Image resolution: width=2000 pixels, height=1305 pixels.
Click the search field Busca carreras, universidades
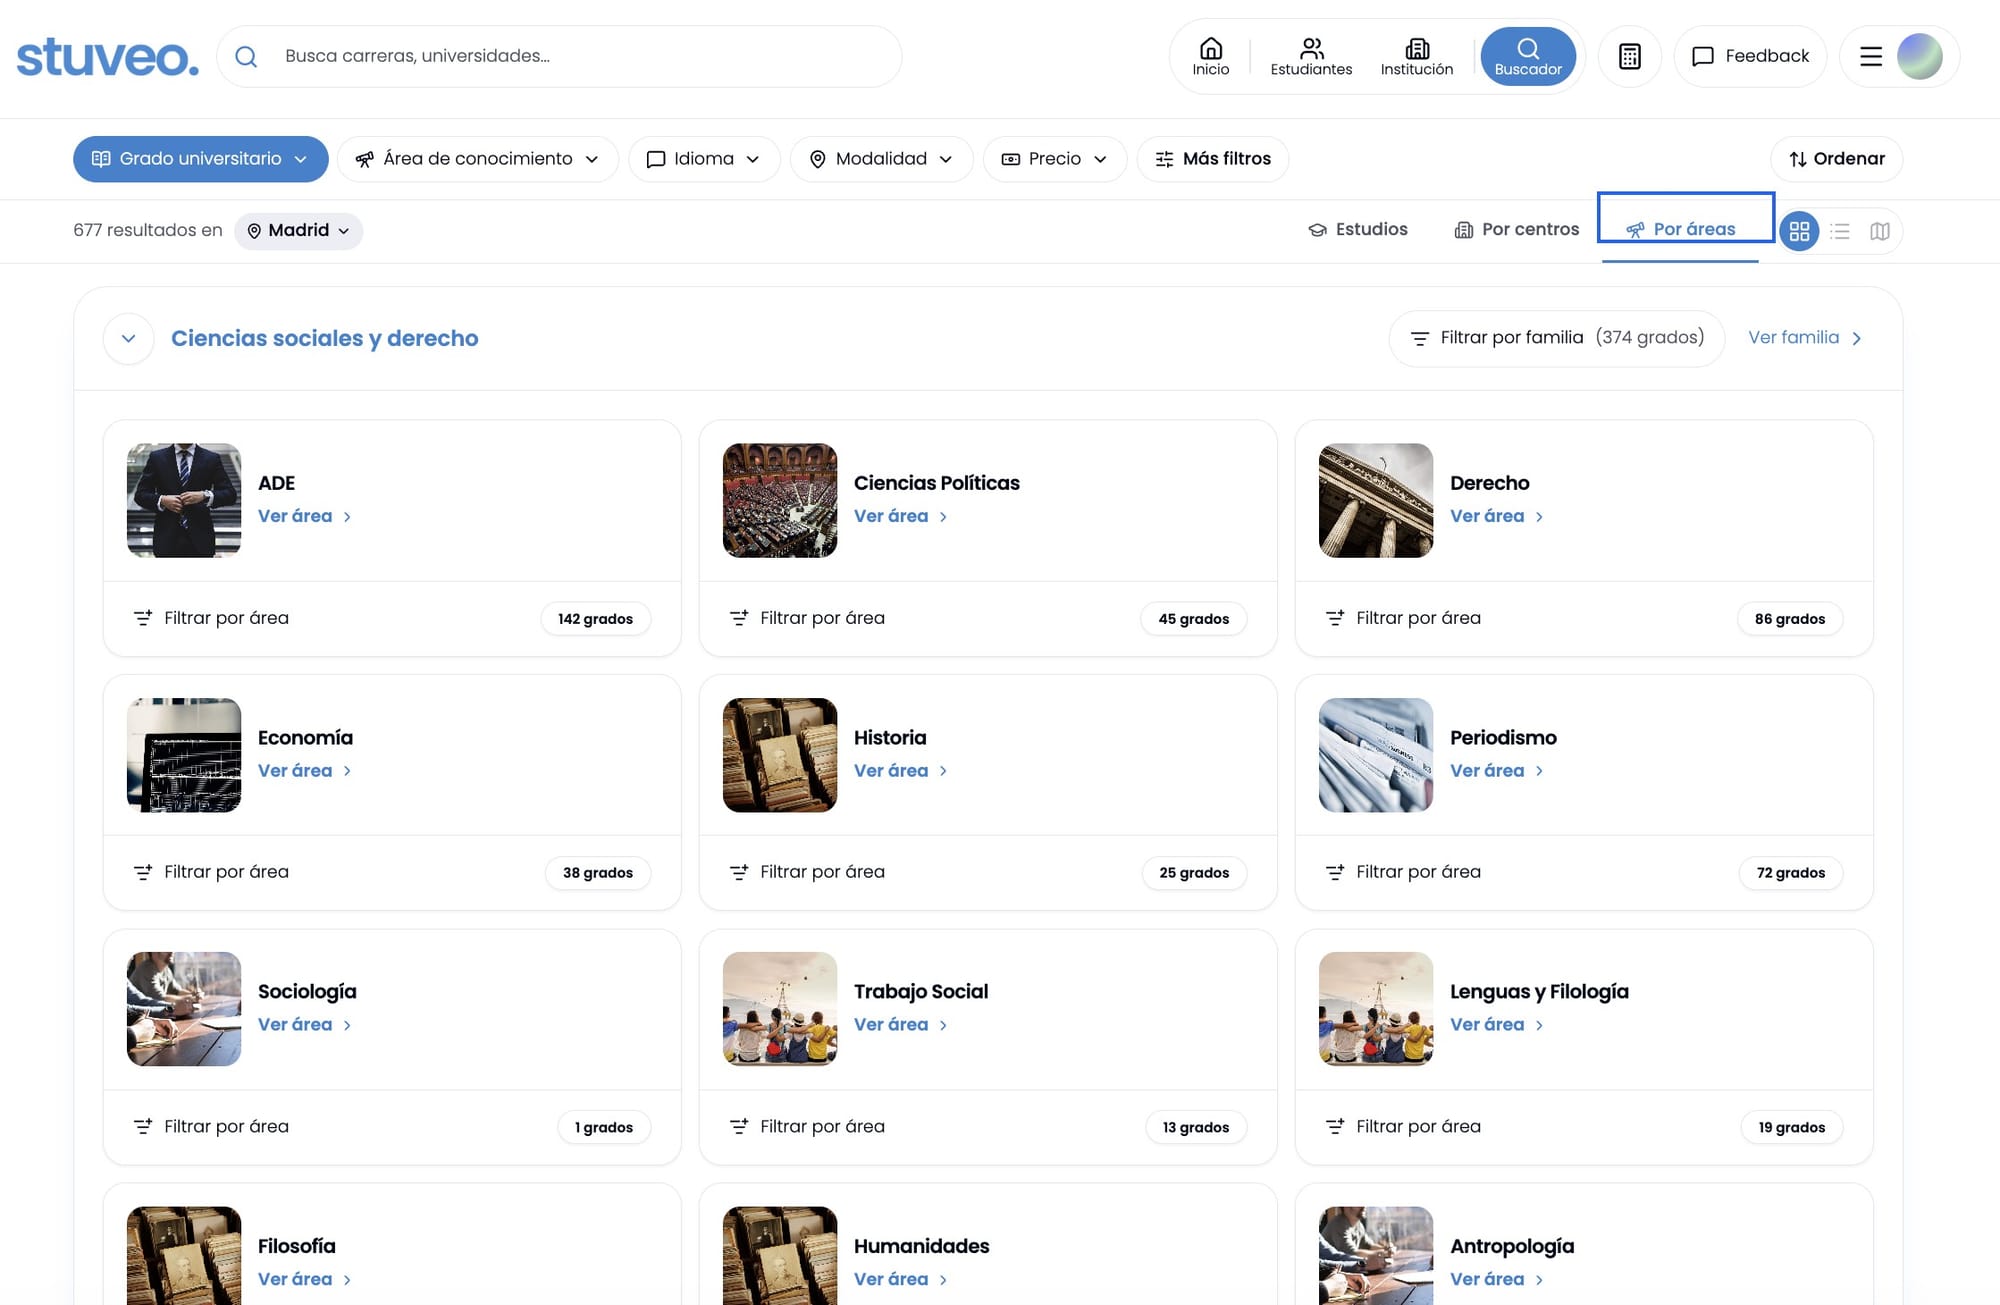pos(560,56)
